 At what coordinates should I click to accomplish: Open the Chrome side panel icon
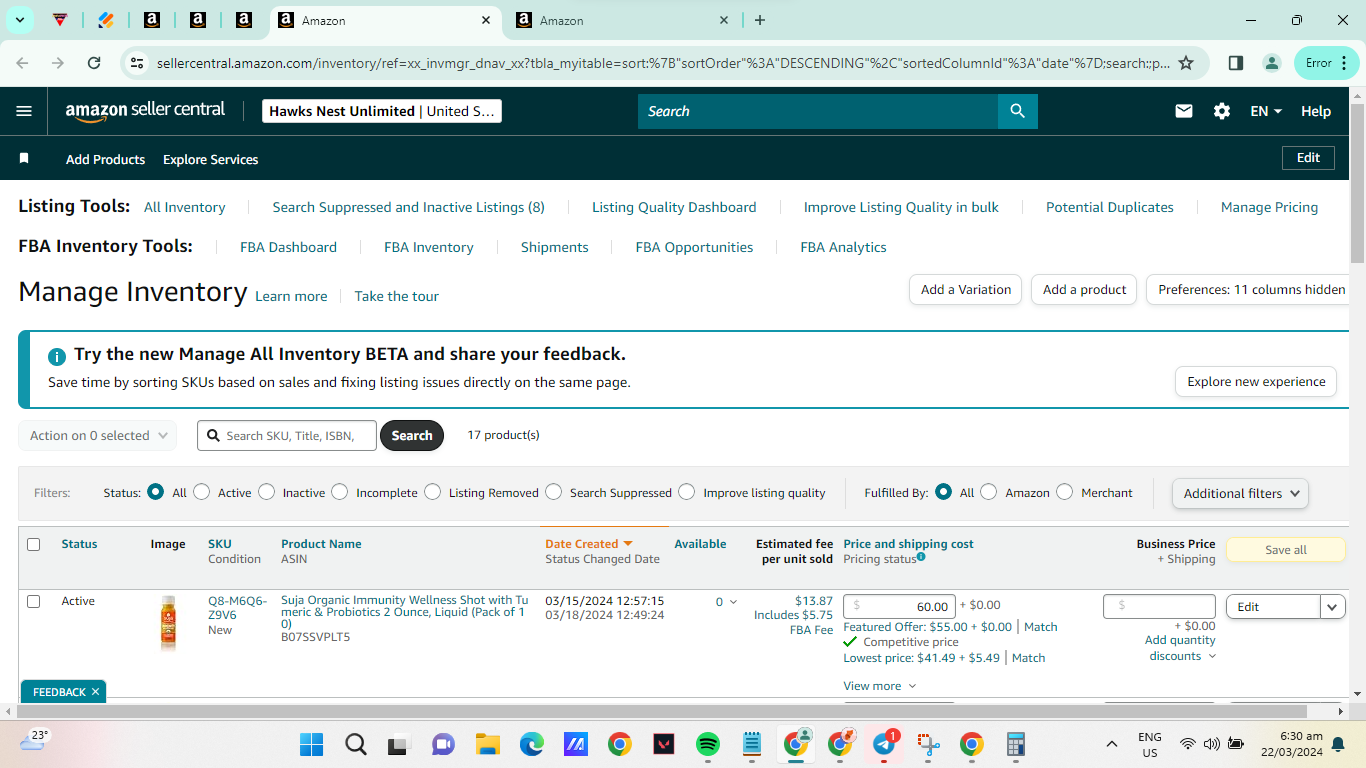[1236, 63]
